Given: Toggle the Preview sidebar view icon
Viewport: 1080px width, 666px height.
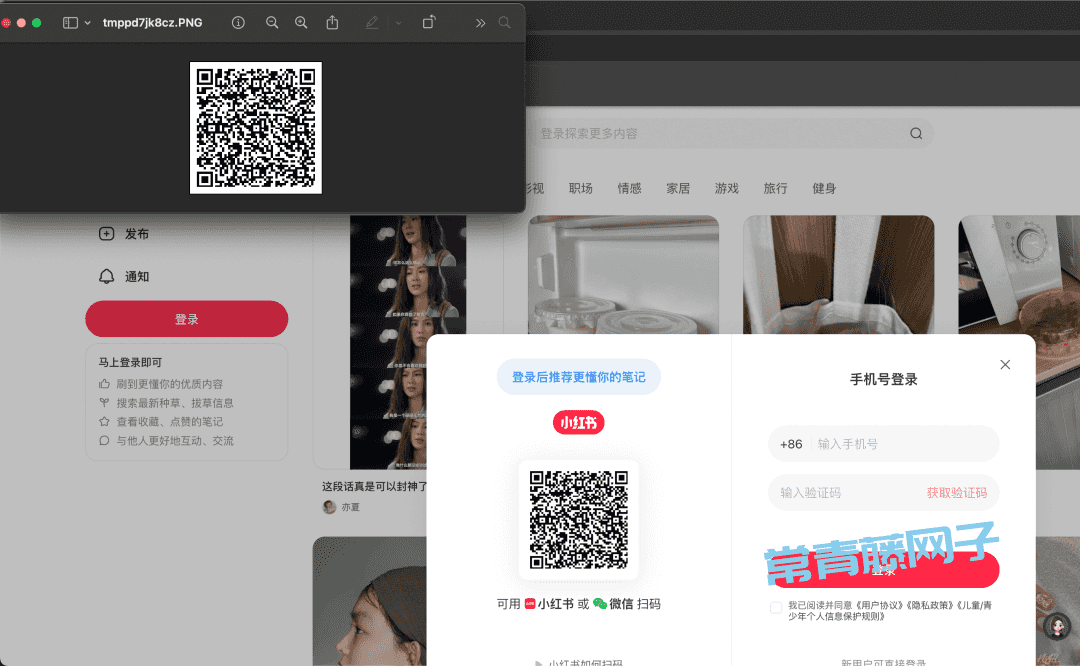Looking at the screenshot, I should (x=70, y=22).
